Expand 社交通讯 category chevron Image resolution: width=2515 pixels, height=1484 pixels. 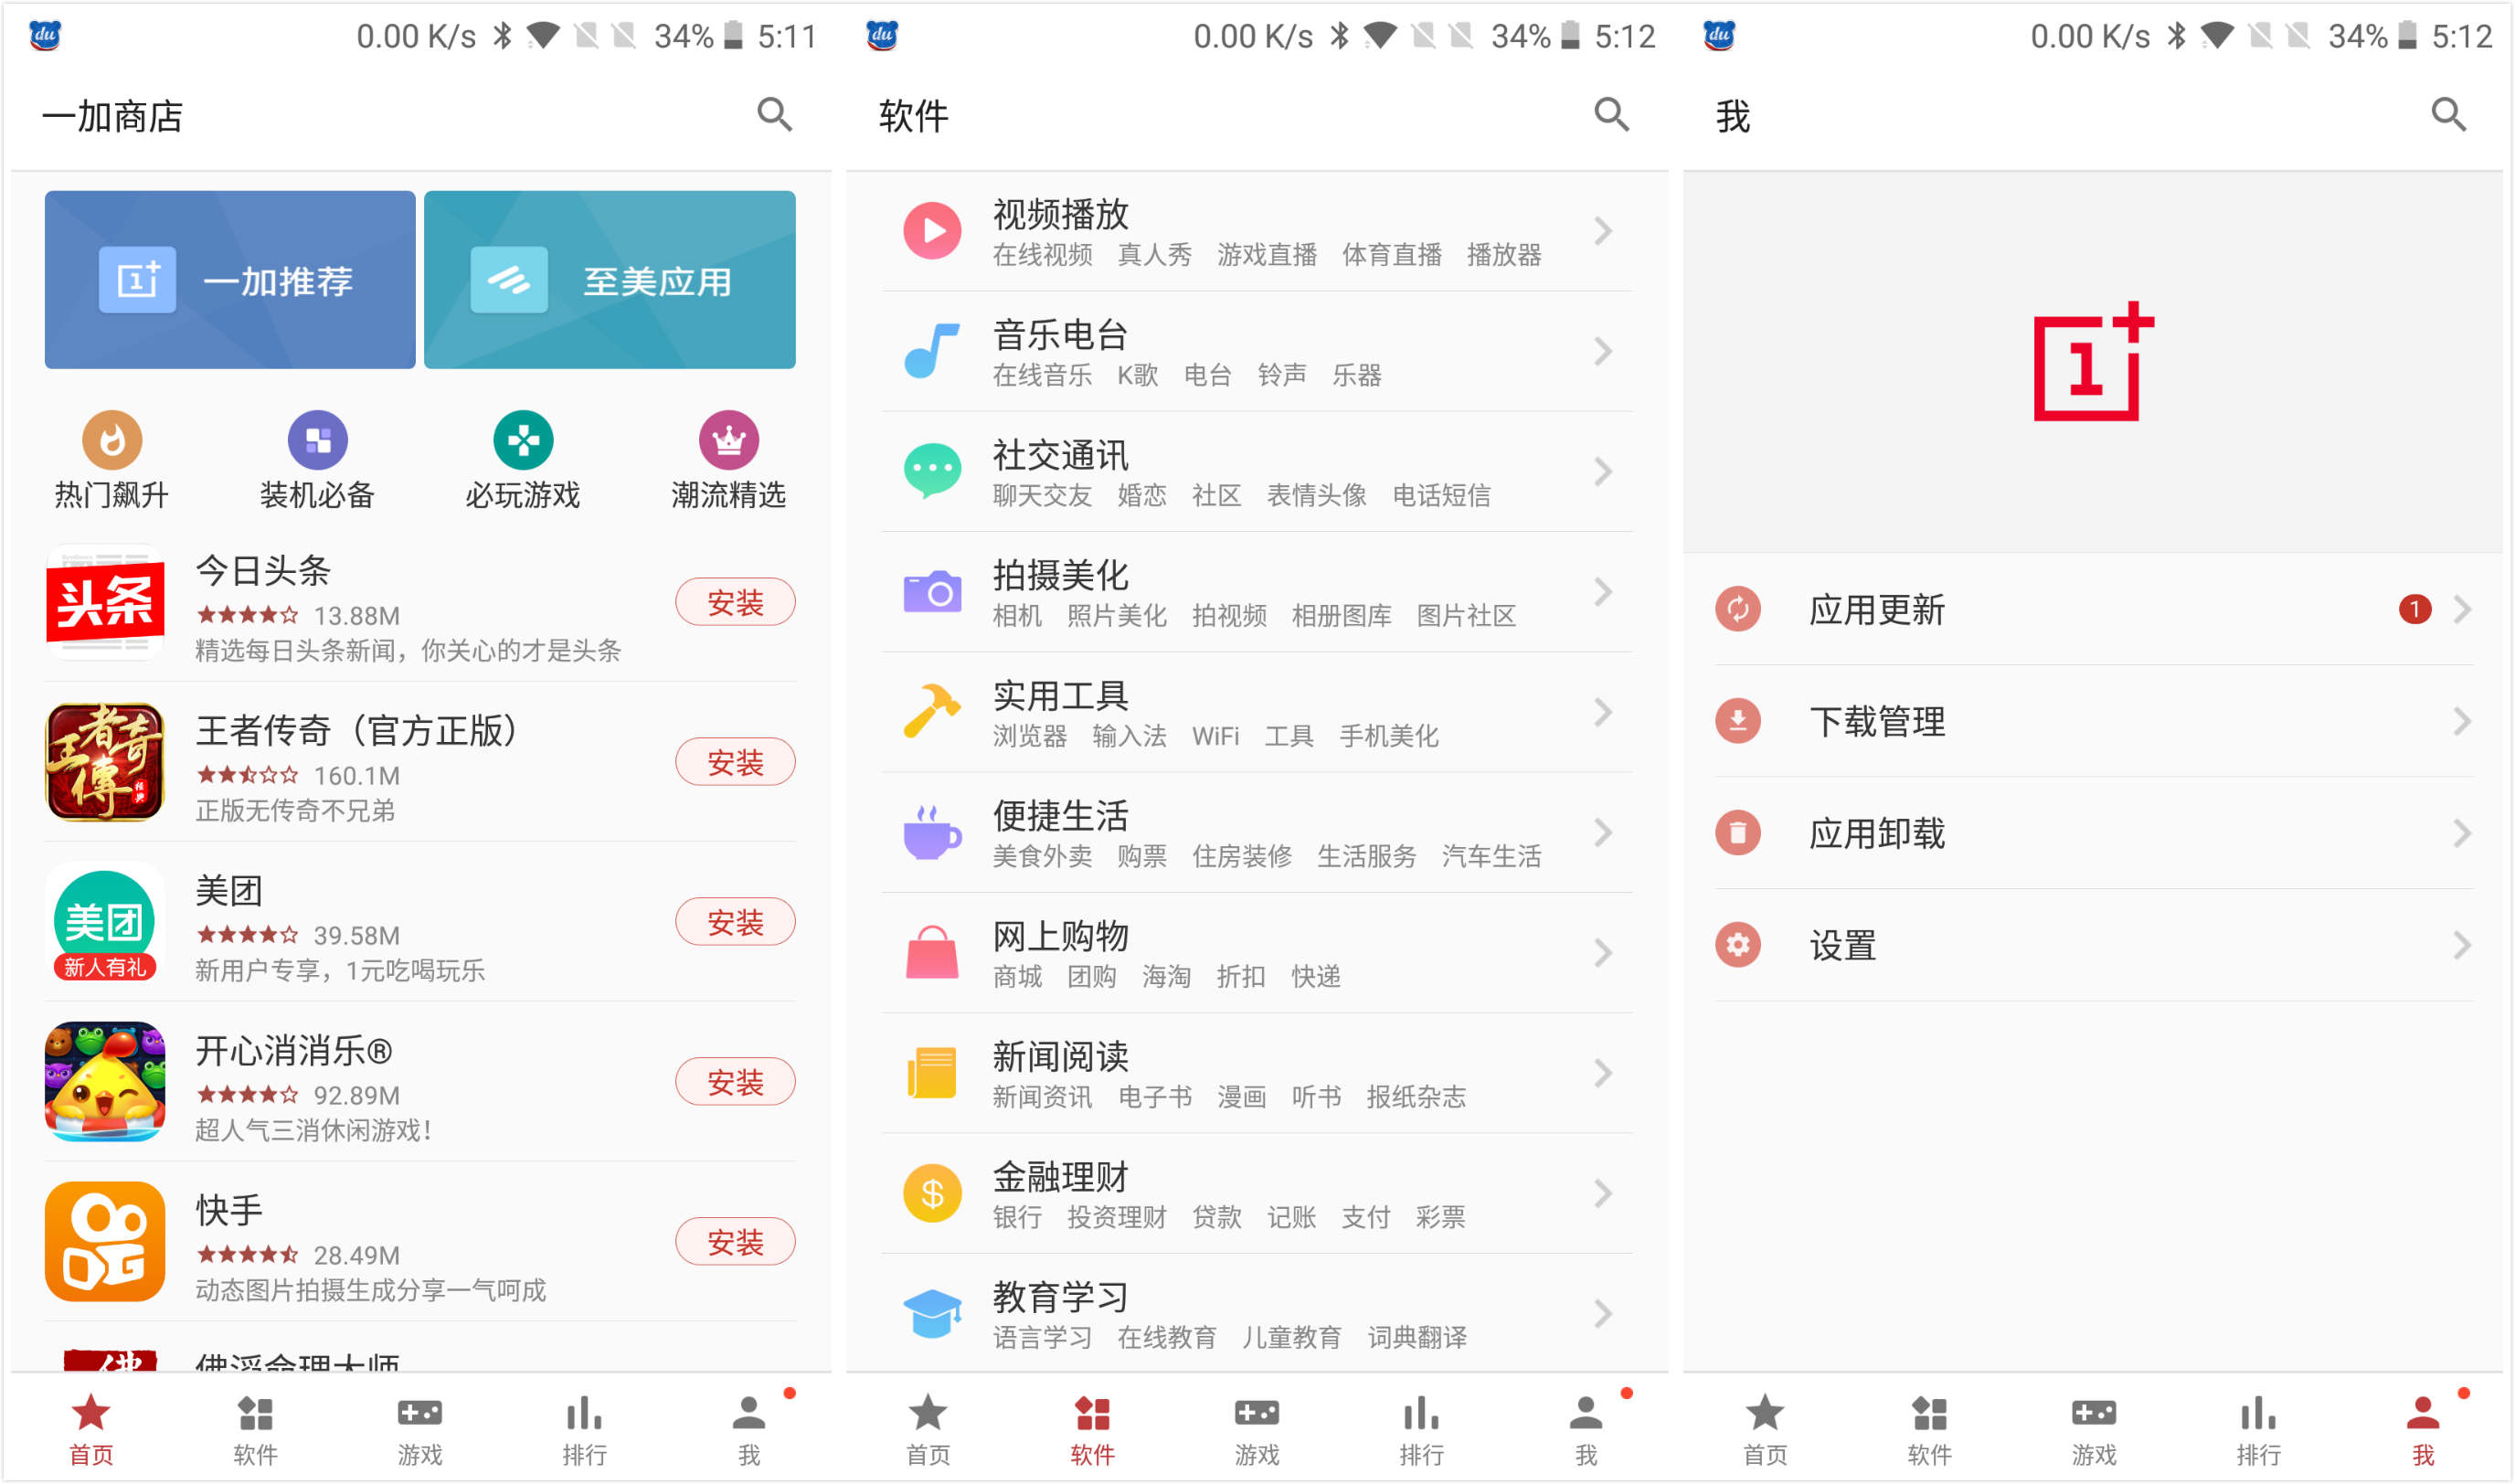[1603, 472]
